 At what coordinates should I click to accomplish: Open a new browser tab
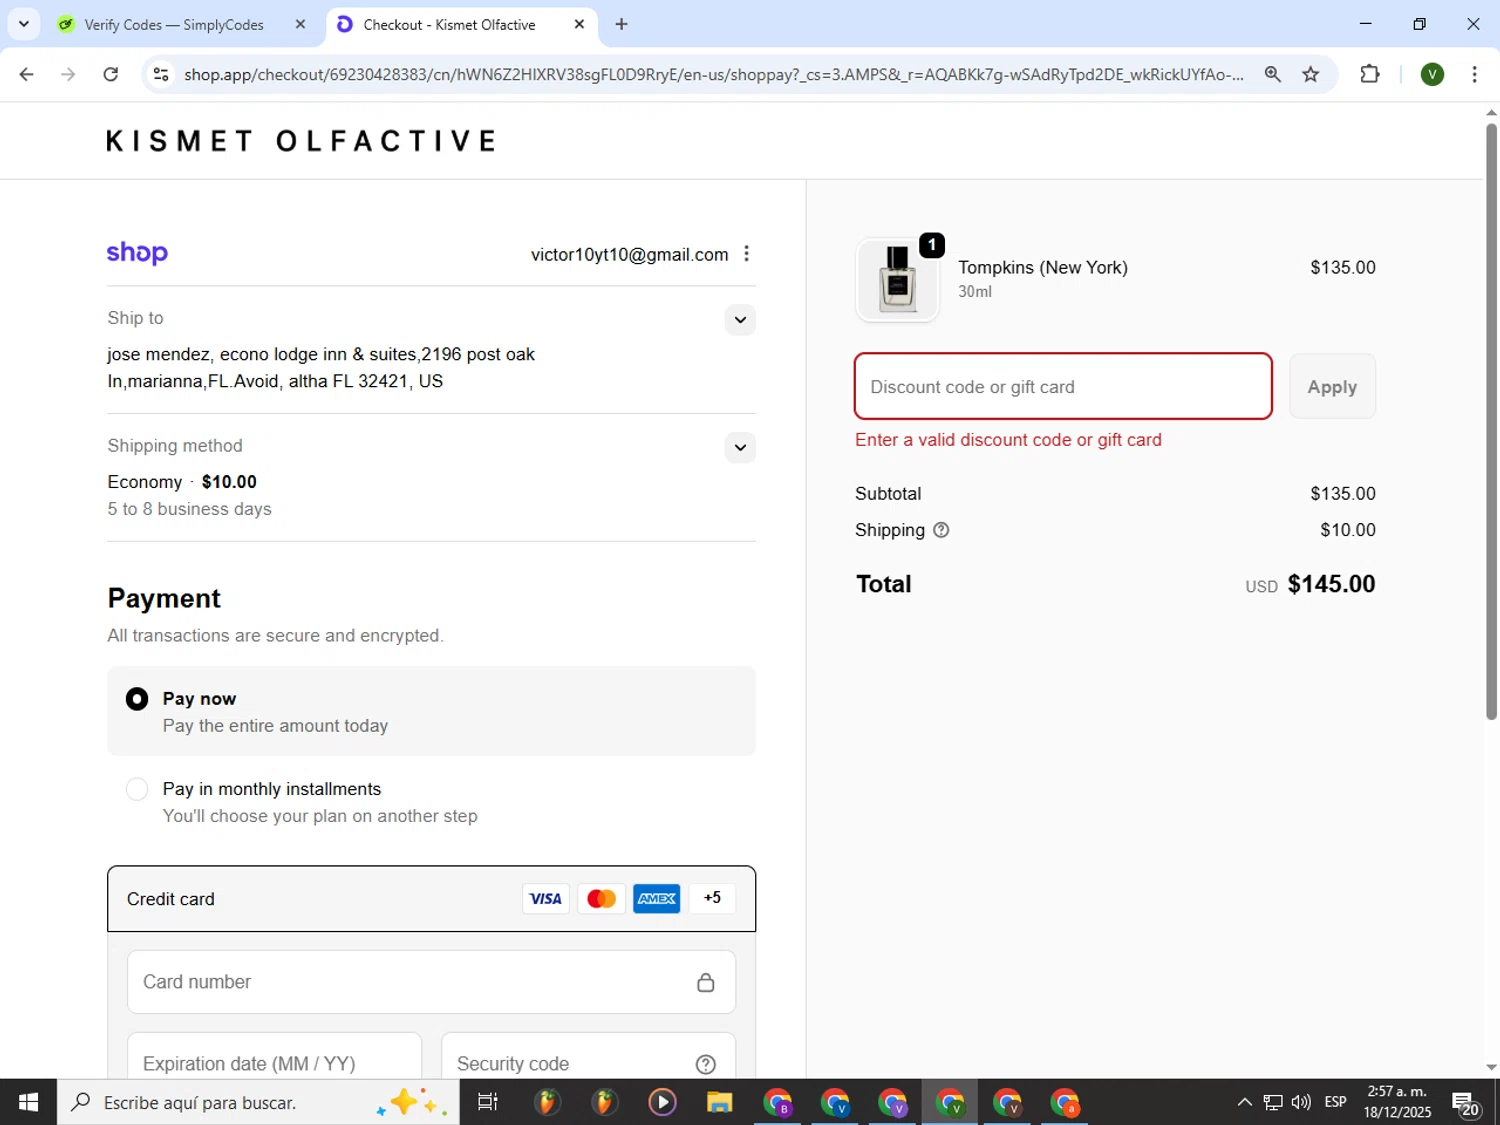(x=621, y=24)
